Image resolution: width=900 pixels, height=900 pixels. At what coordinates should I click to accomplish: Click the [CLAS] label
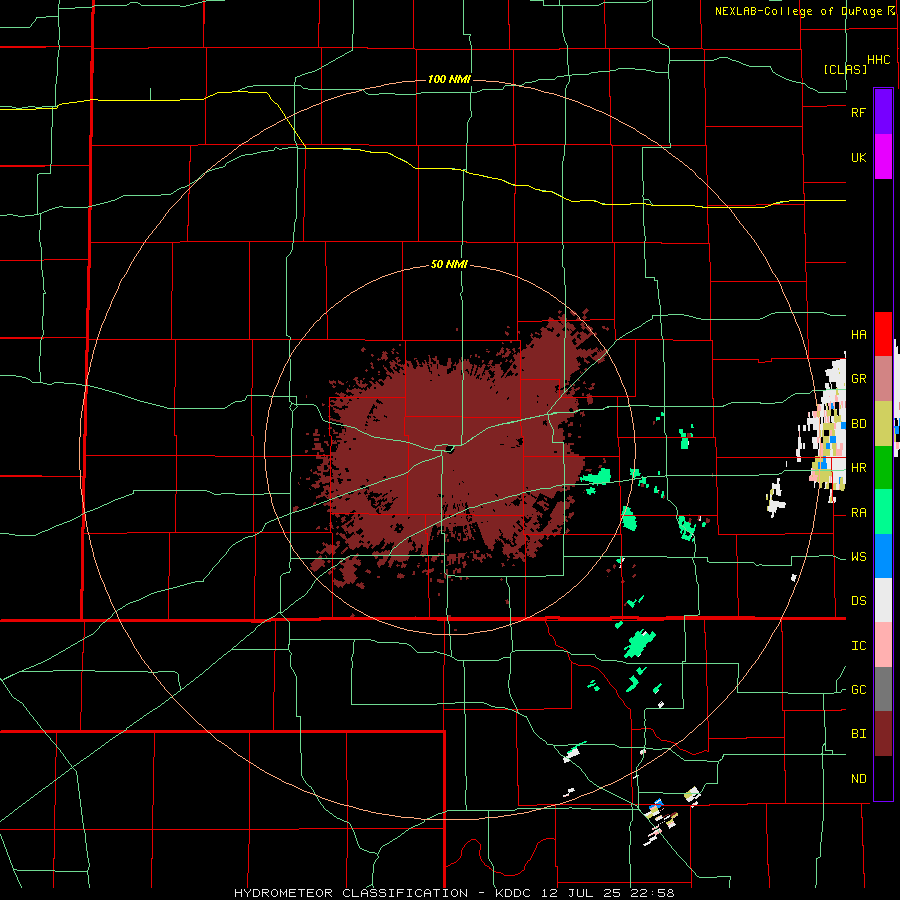[845, 69]
